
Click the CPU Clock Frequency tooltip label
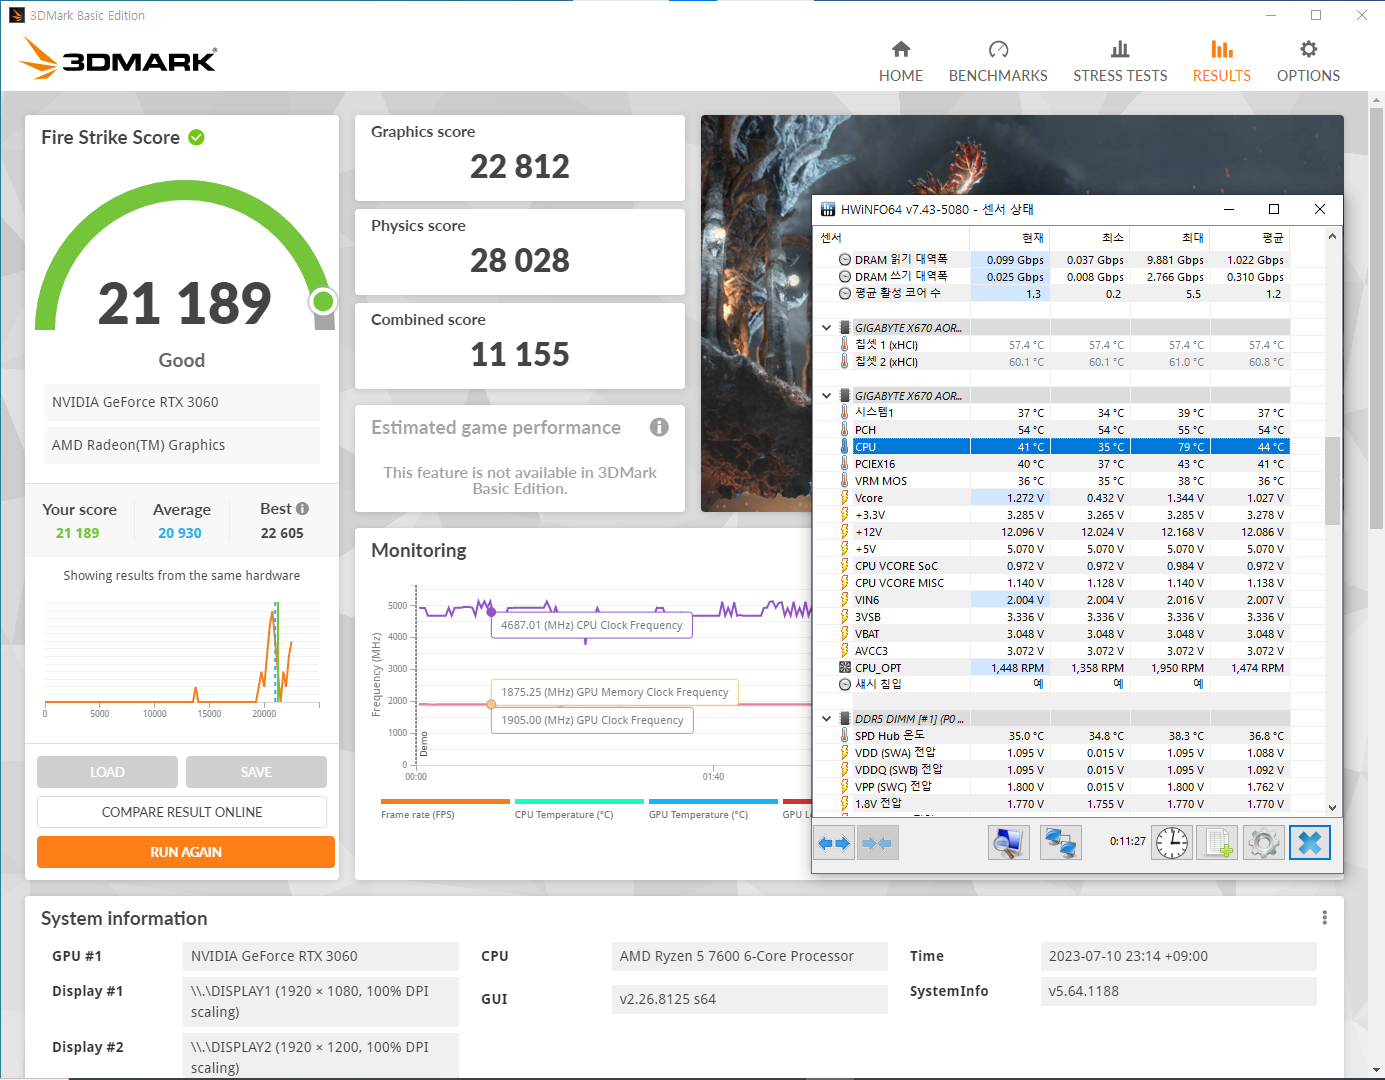pyautogui.click(x=592, y=625)
